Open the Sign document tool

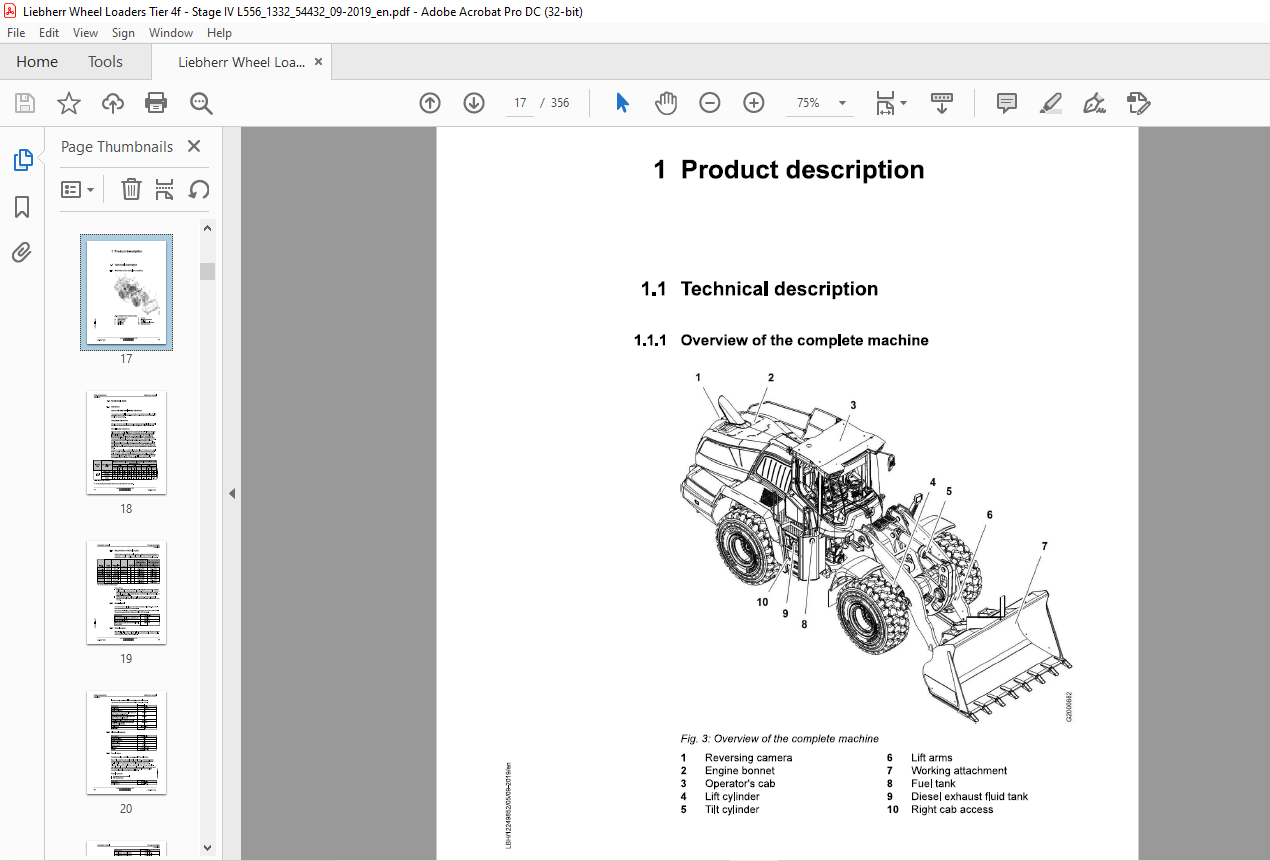coord(1094,103)
